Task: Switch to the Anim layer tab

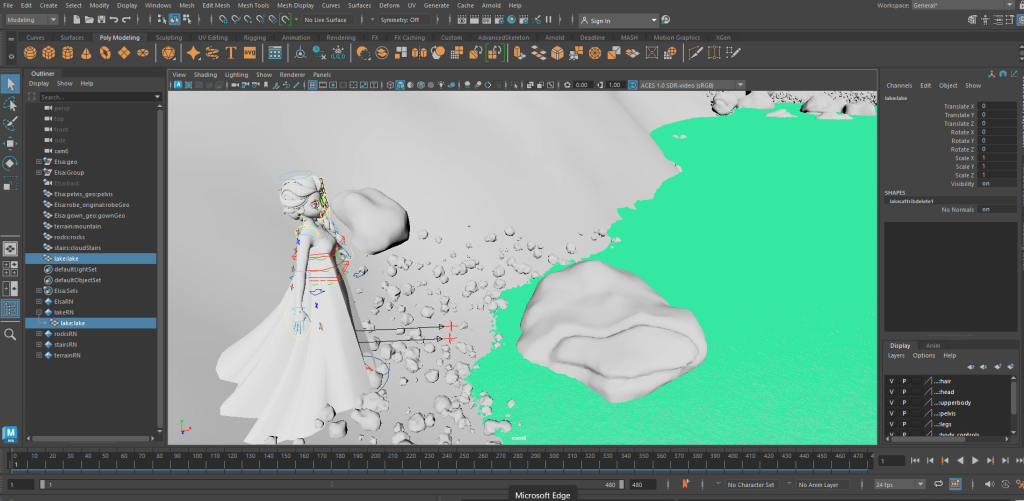Action: (933, 346)
